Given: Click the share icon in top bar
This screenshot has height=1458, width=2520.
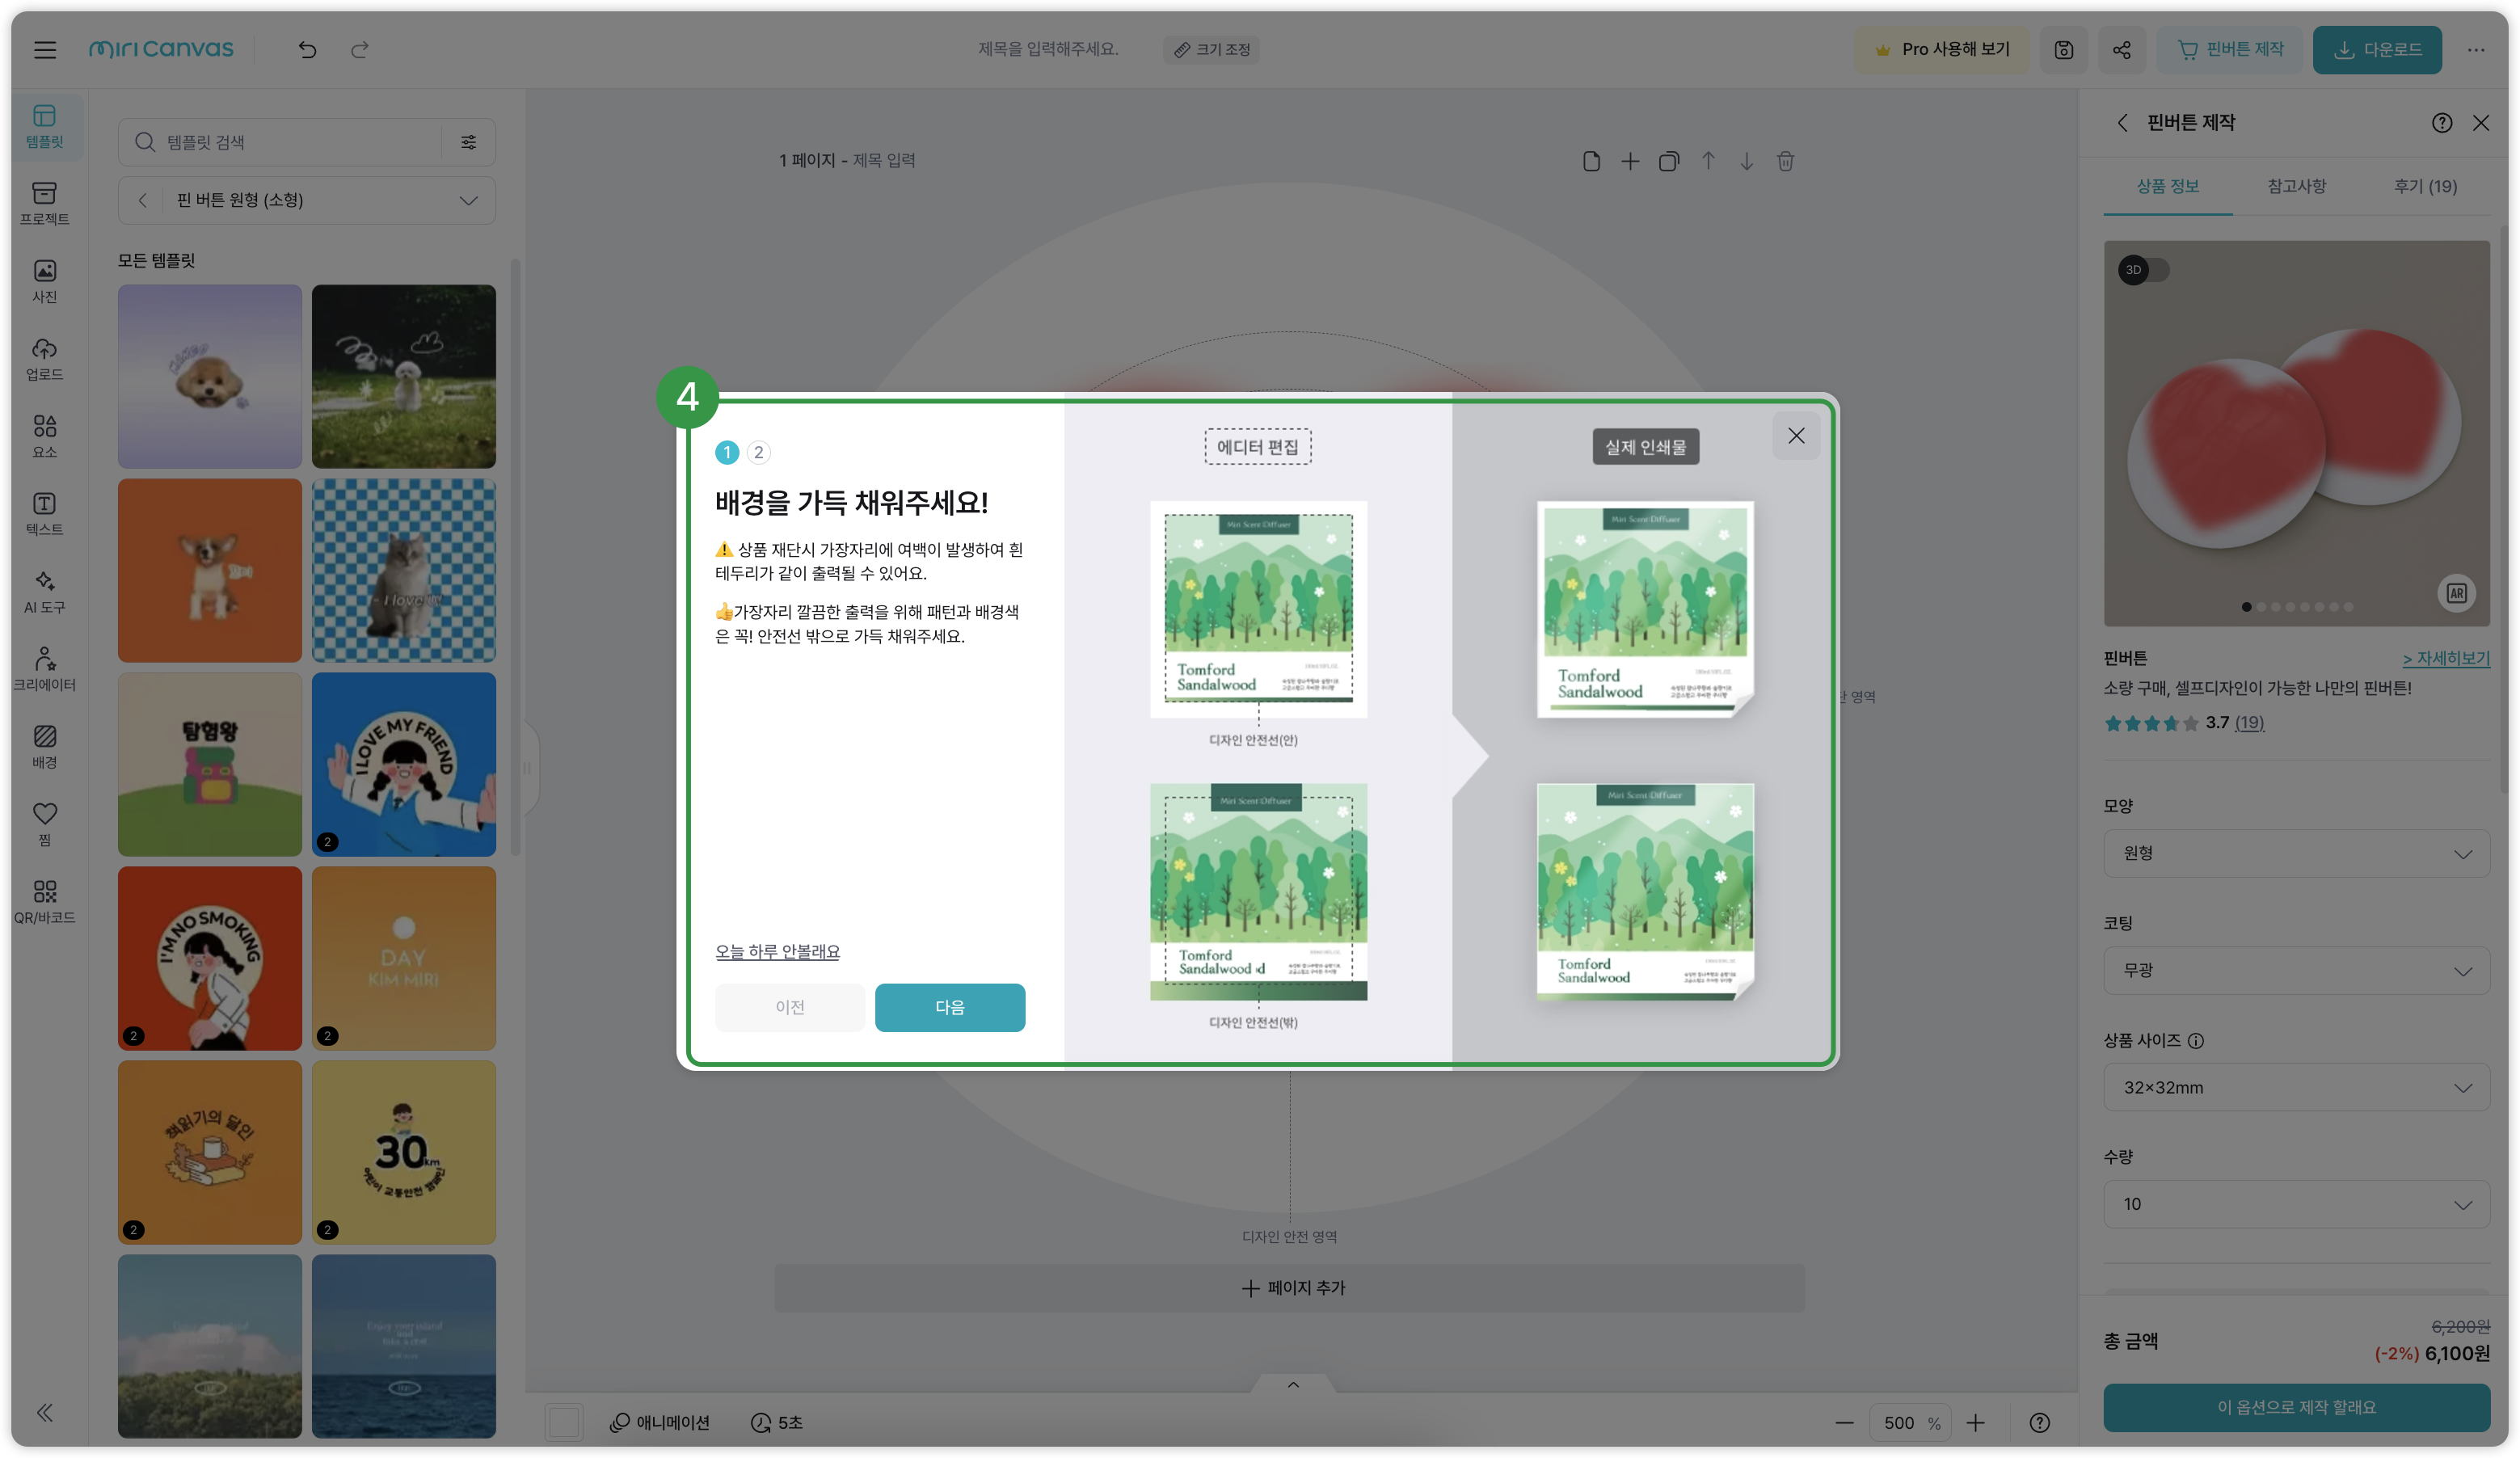Looking at the screenshot, I should click(x=2121, y=50).
